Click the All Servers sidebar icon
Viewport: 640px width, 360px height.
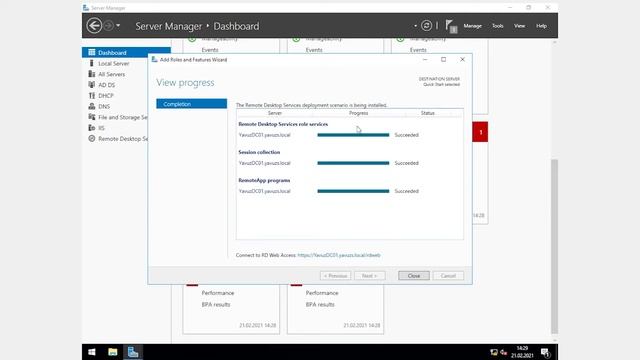pos(92,74)
